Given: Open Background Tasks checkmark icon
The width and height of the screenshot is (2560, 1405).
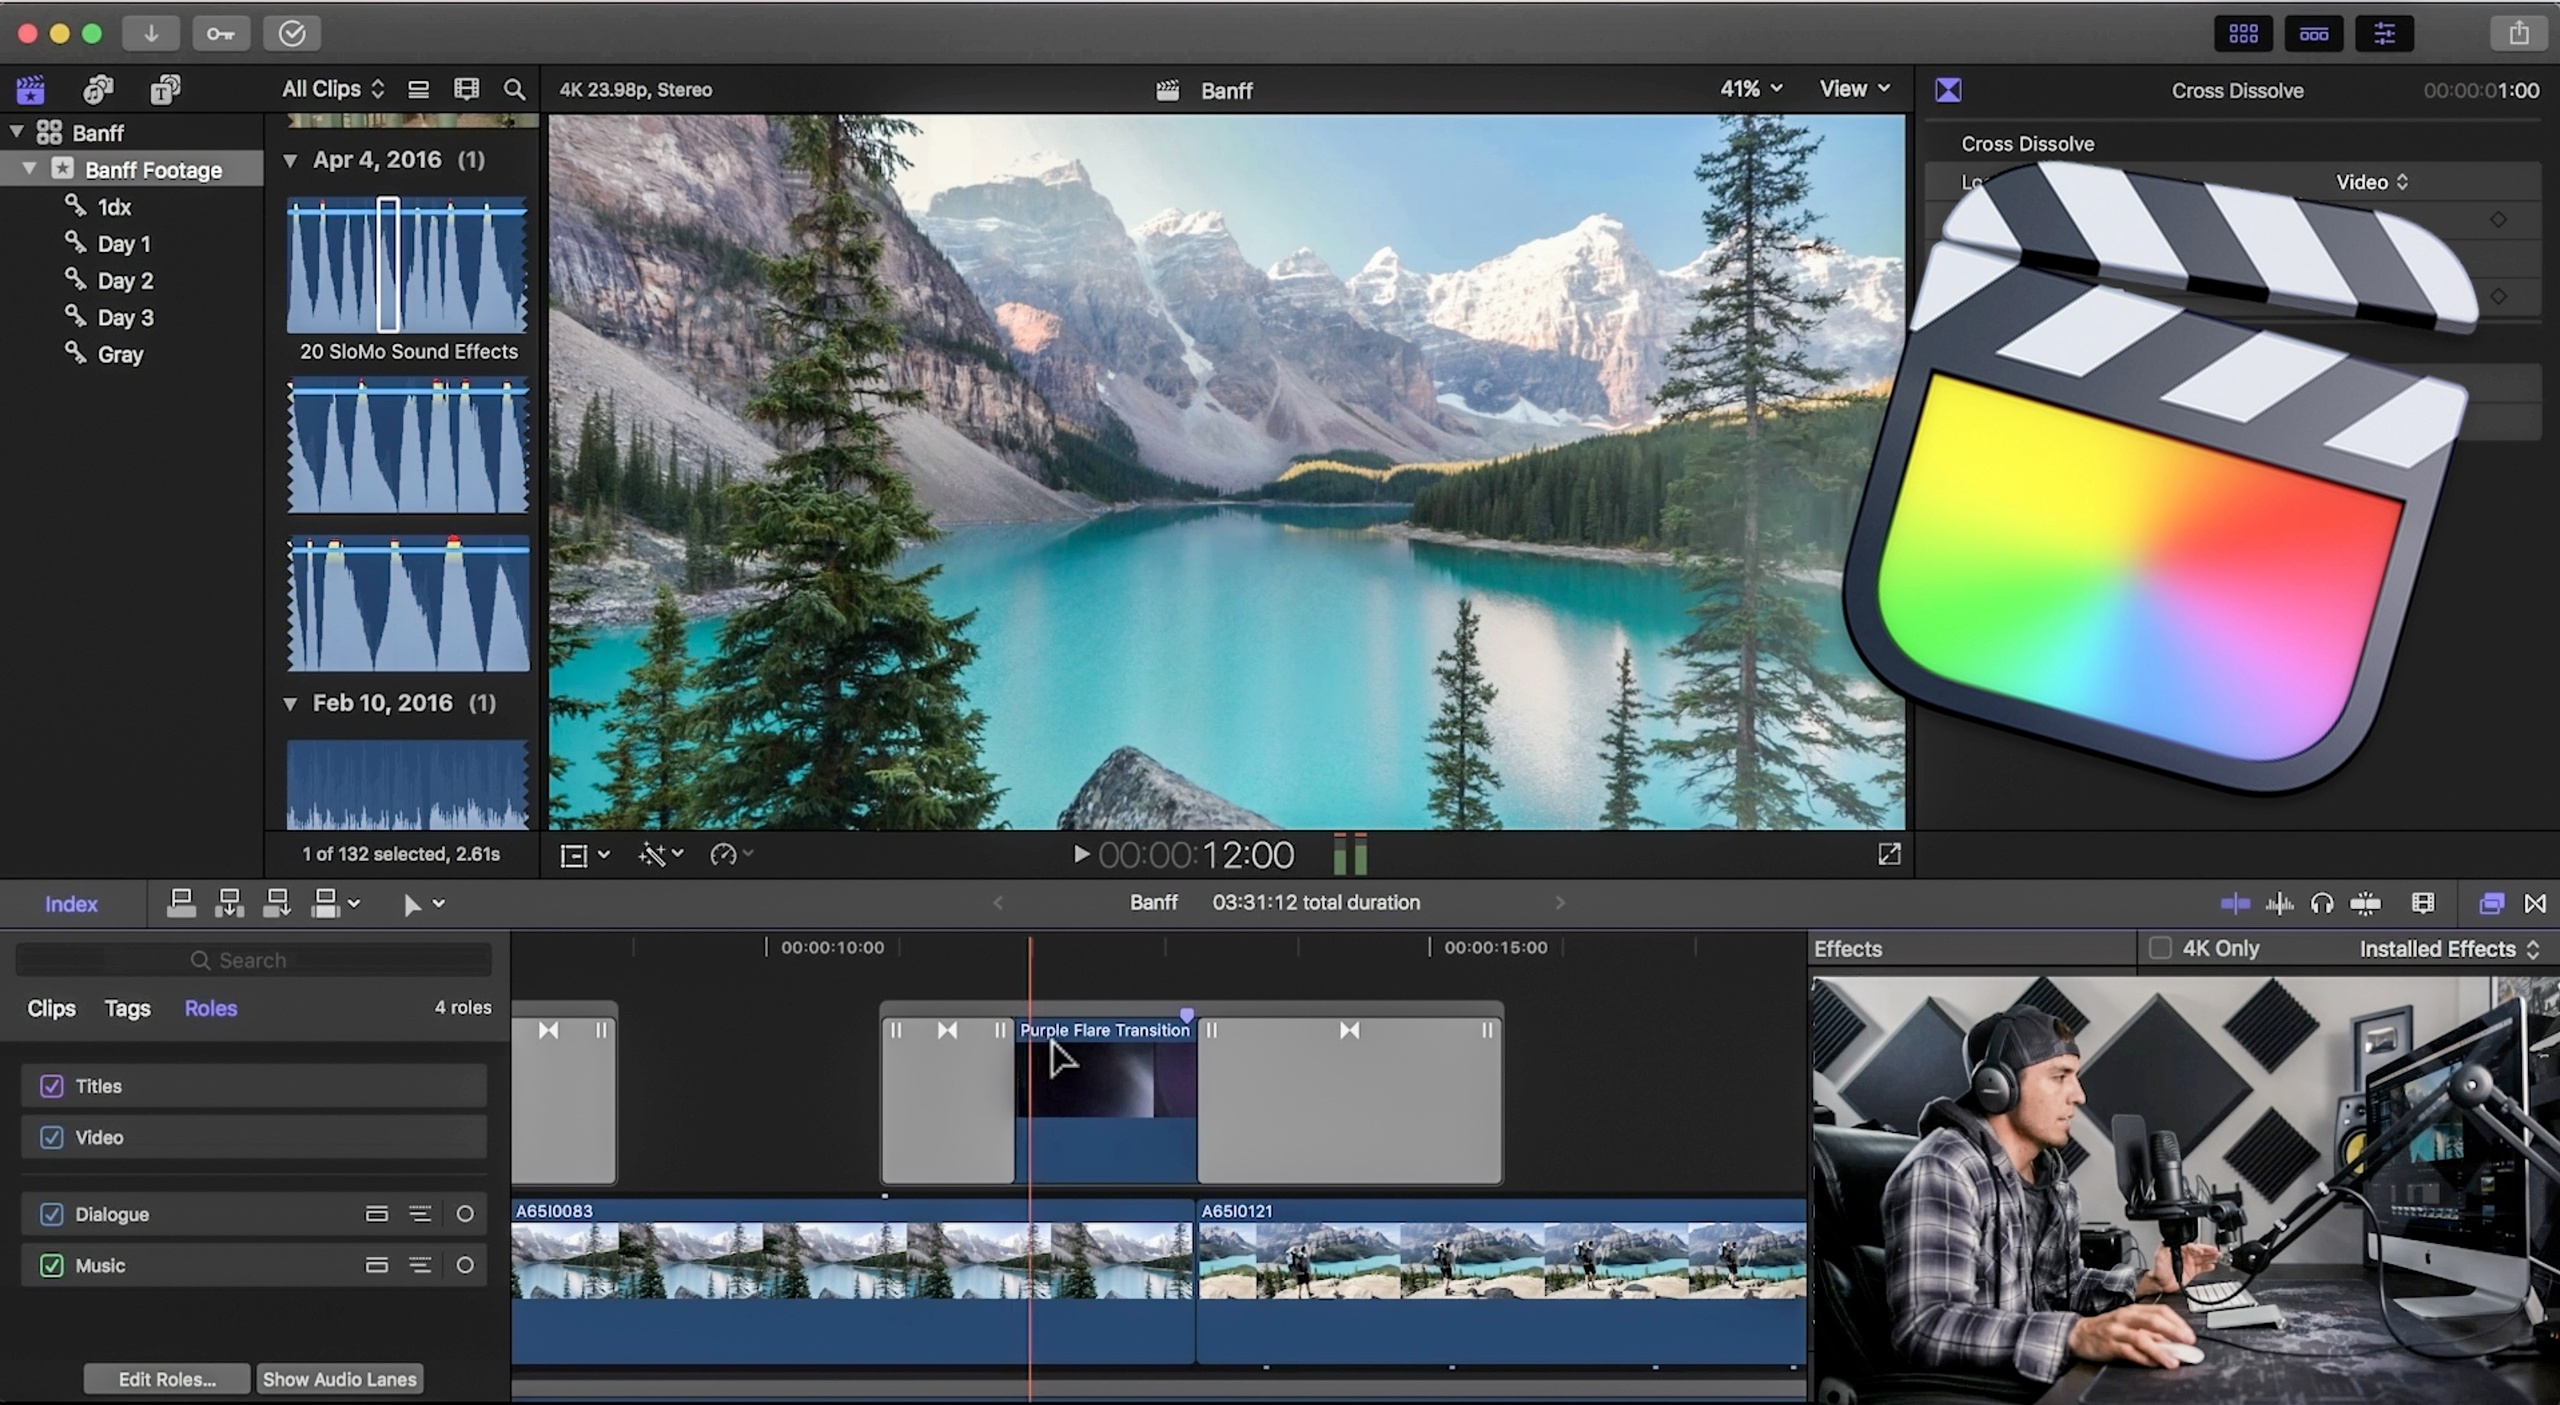Looking at the screenshot, I should 291,33.
